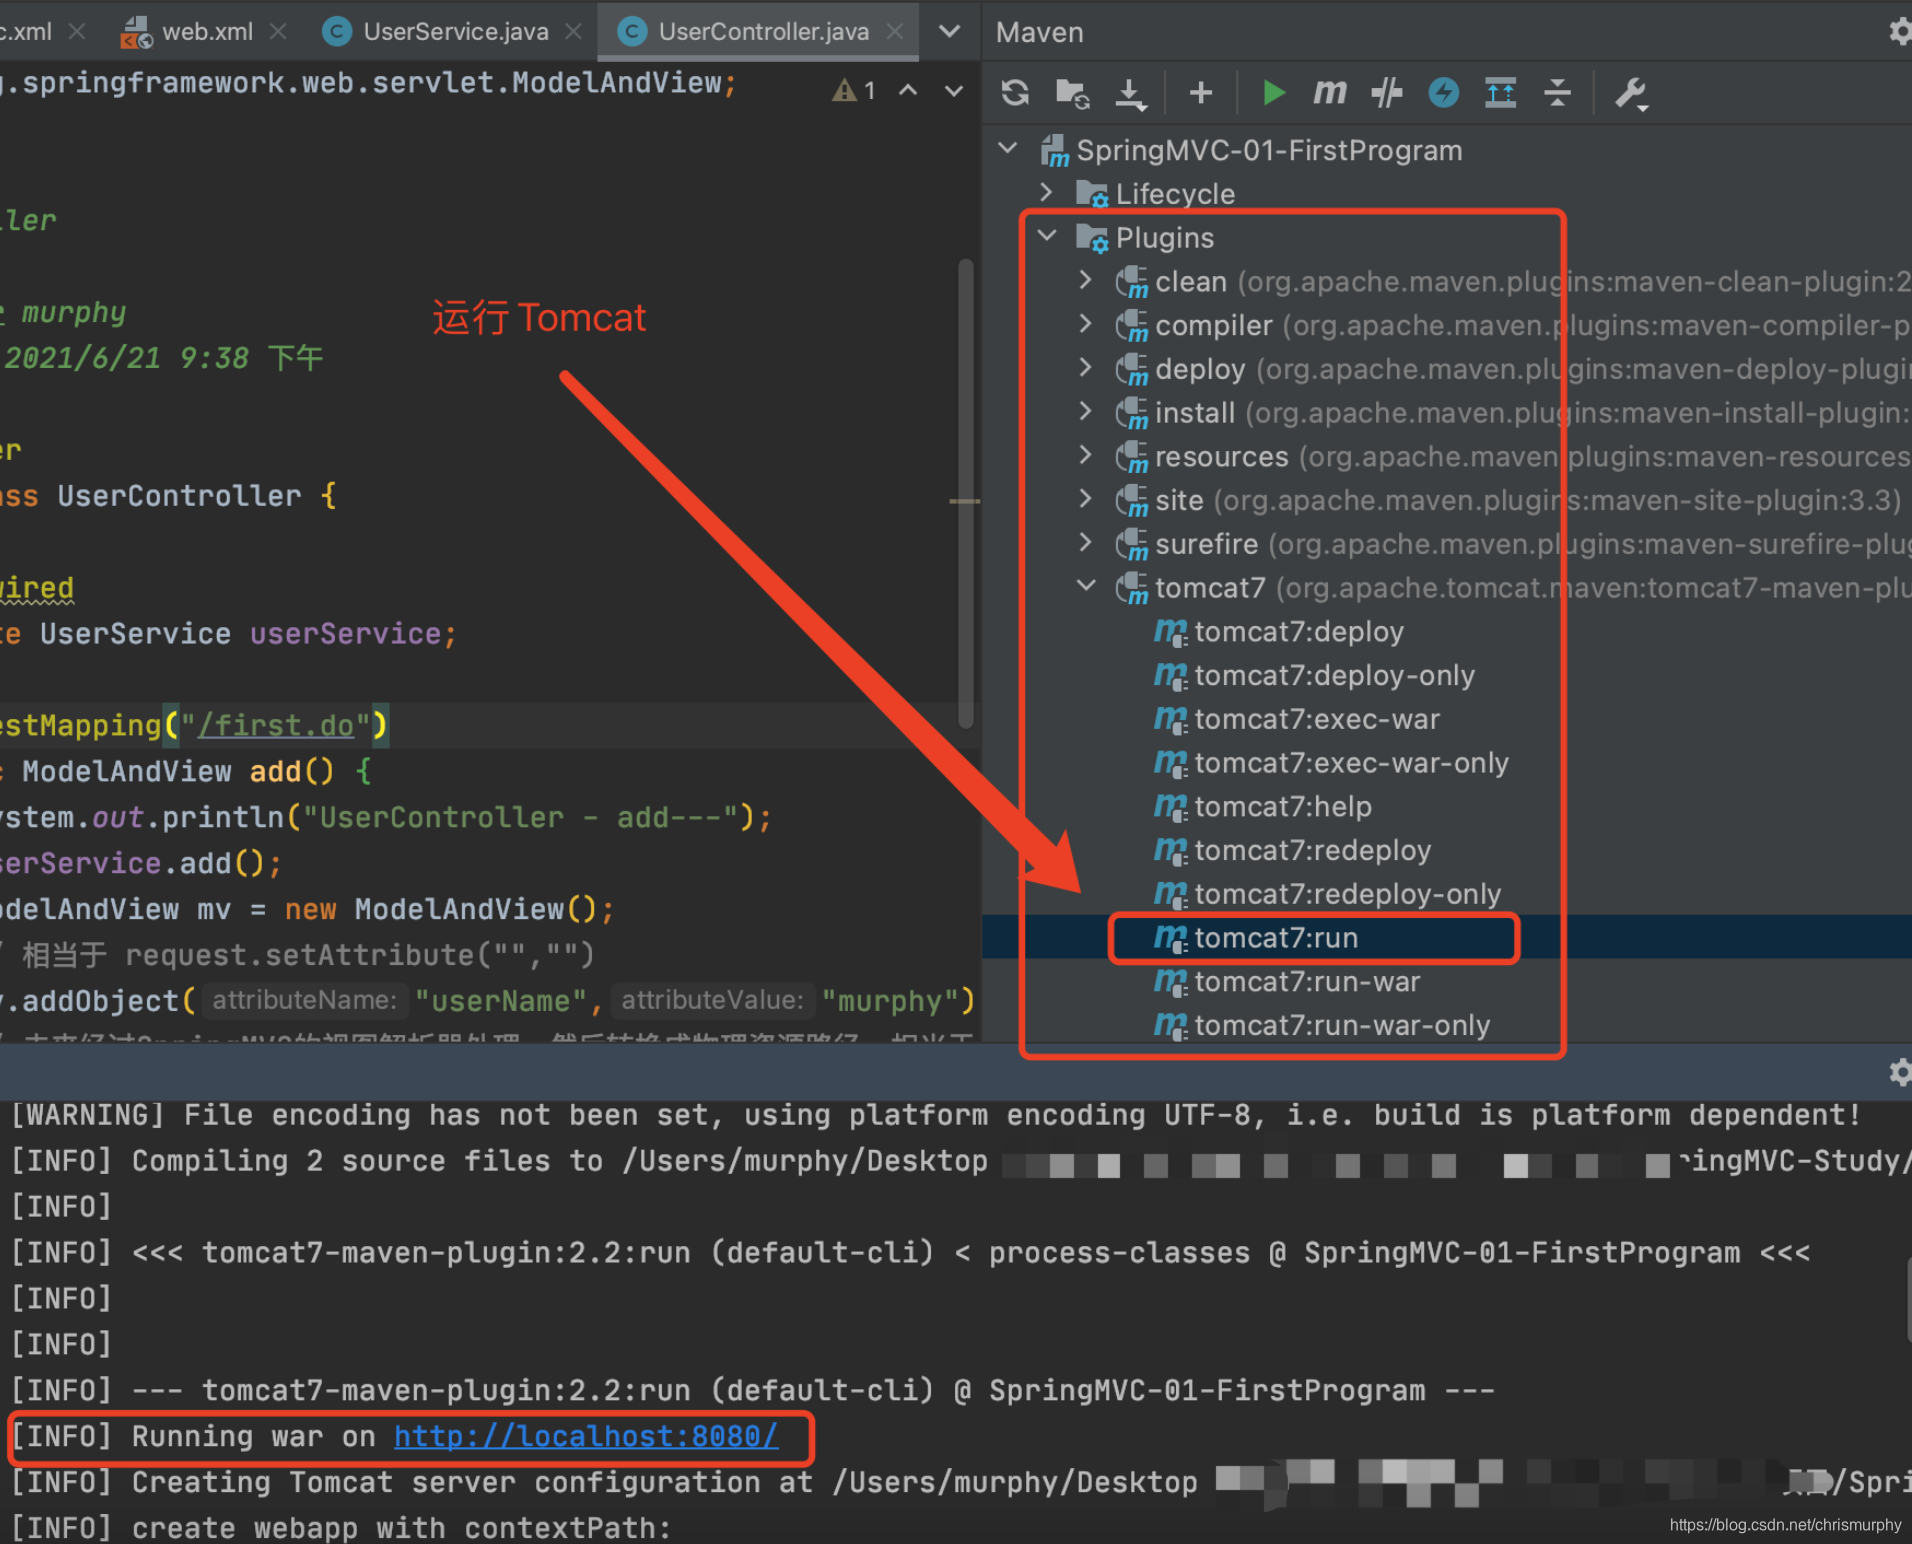Image resolution: width=1912 pixels, height=1544 pixels.
Task: Click Reload All Maven Projects icon
Action: click(x=1015, y=93)
